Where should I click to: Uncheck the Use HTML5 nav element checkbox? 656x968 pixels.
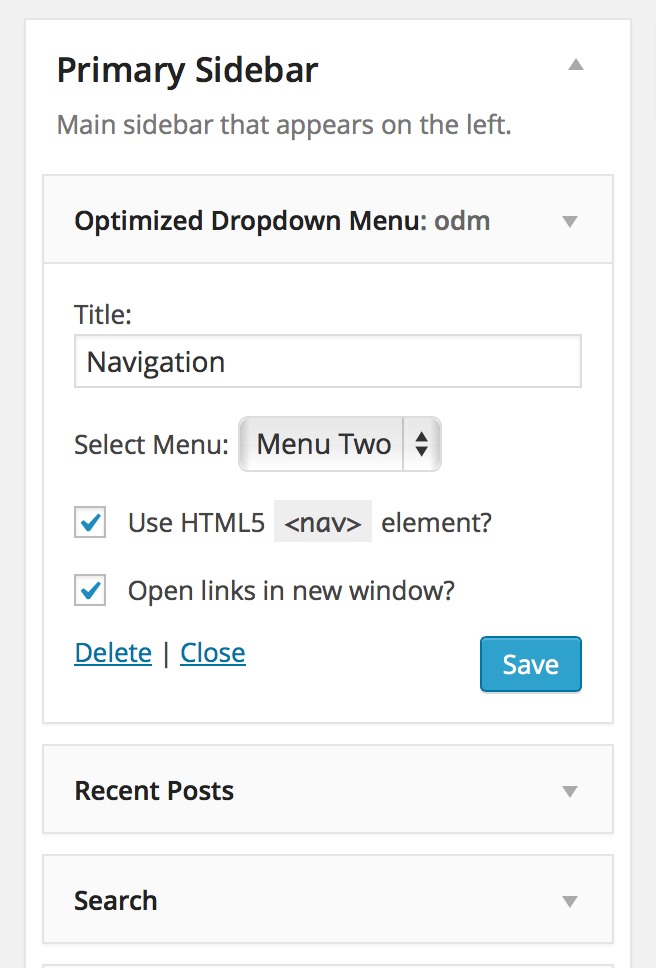pos(90,522)
